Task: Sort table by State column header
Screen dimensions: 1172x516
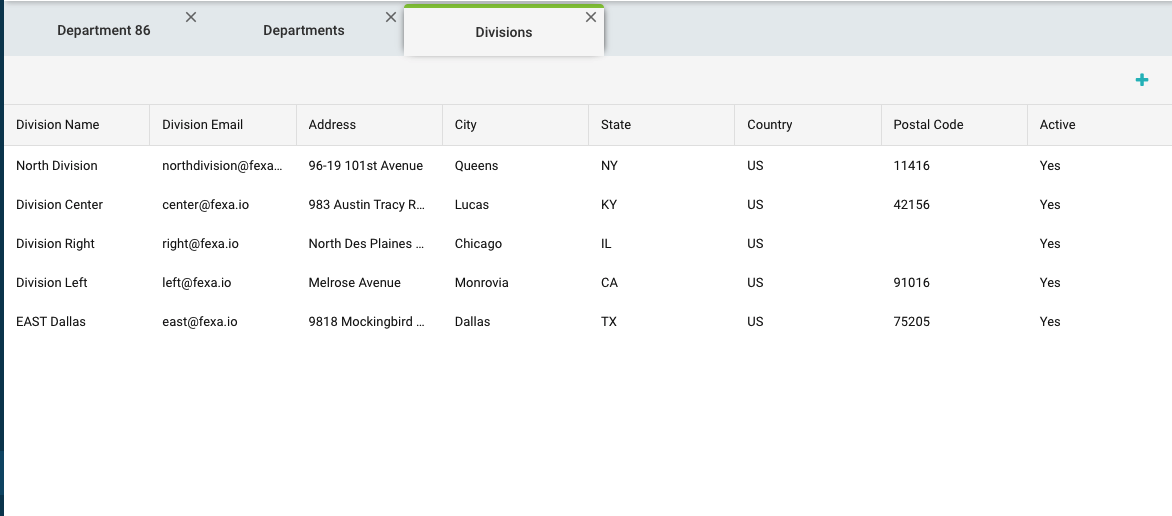Action: [x=616, y=125]
